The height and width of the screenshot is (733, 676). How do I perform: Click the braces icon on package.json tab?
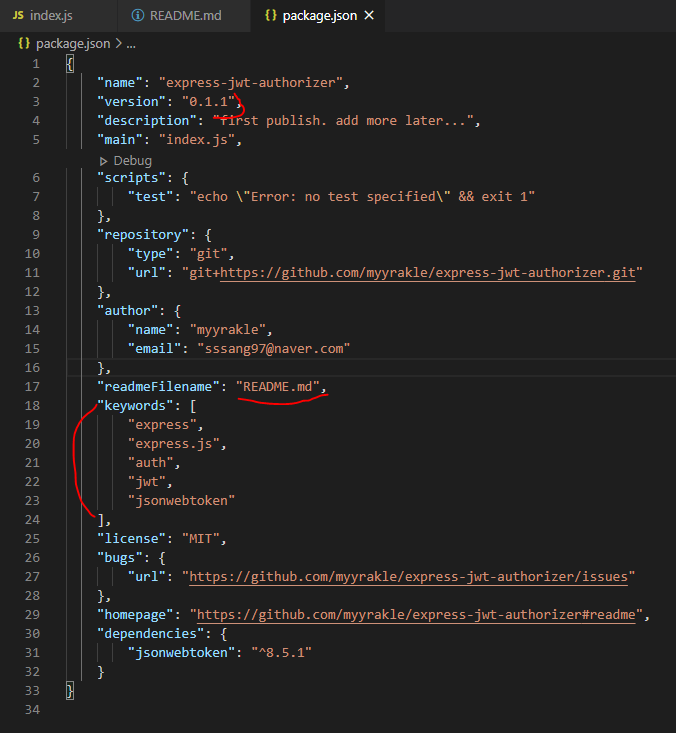[270, 16]
